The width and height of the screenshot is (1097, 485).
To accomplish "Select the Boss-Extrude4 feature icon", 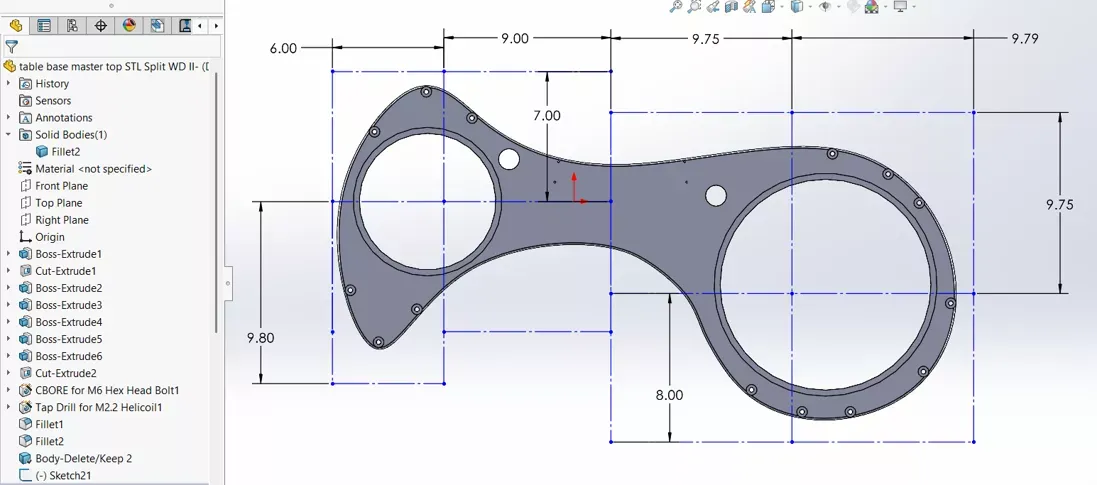I will coord(26,322).
